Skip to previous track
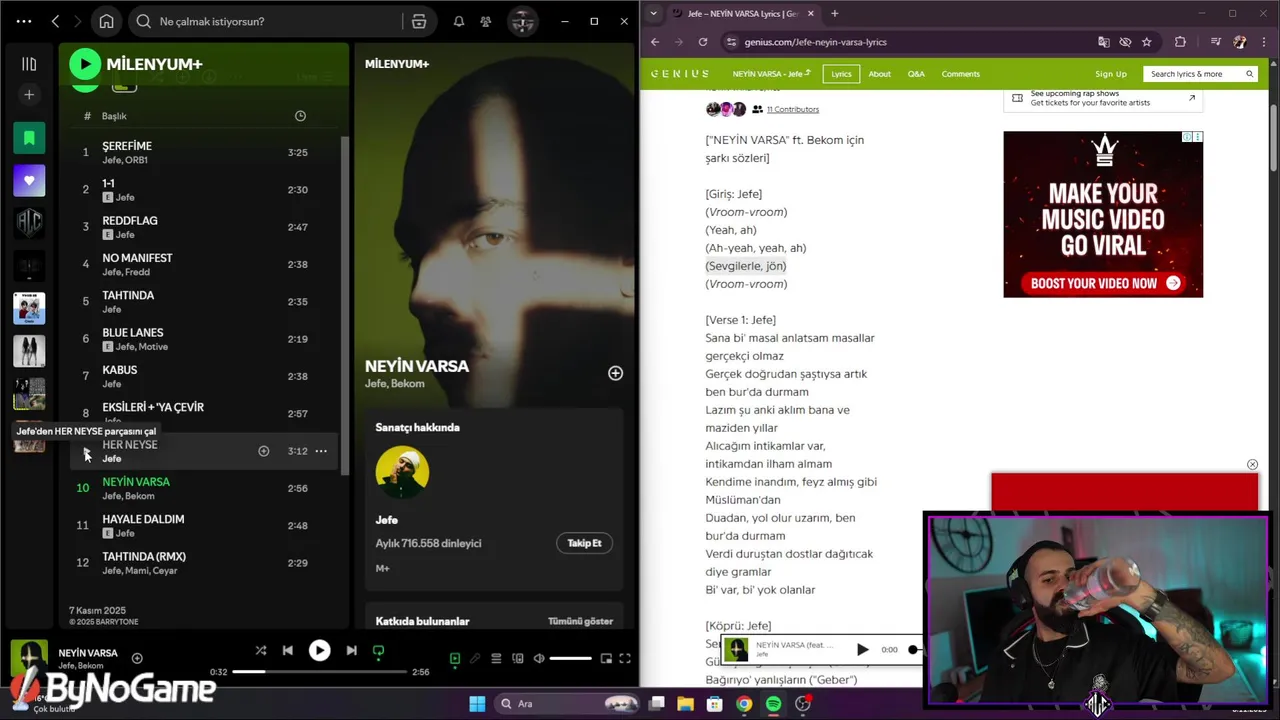This screenshot has width=1280, height=720. point(288,650)
